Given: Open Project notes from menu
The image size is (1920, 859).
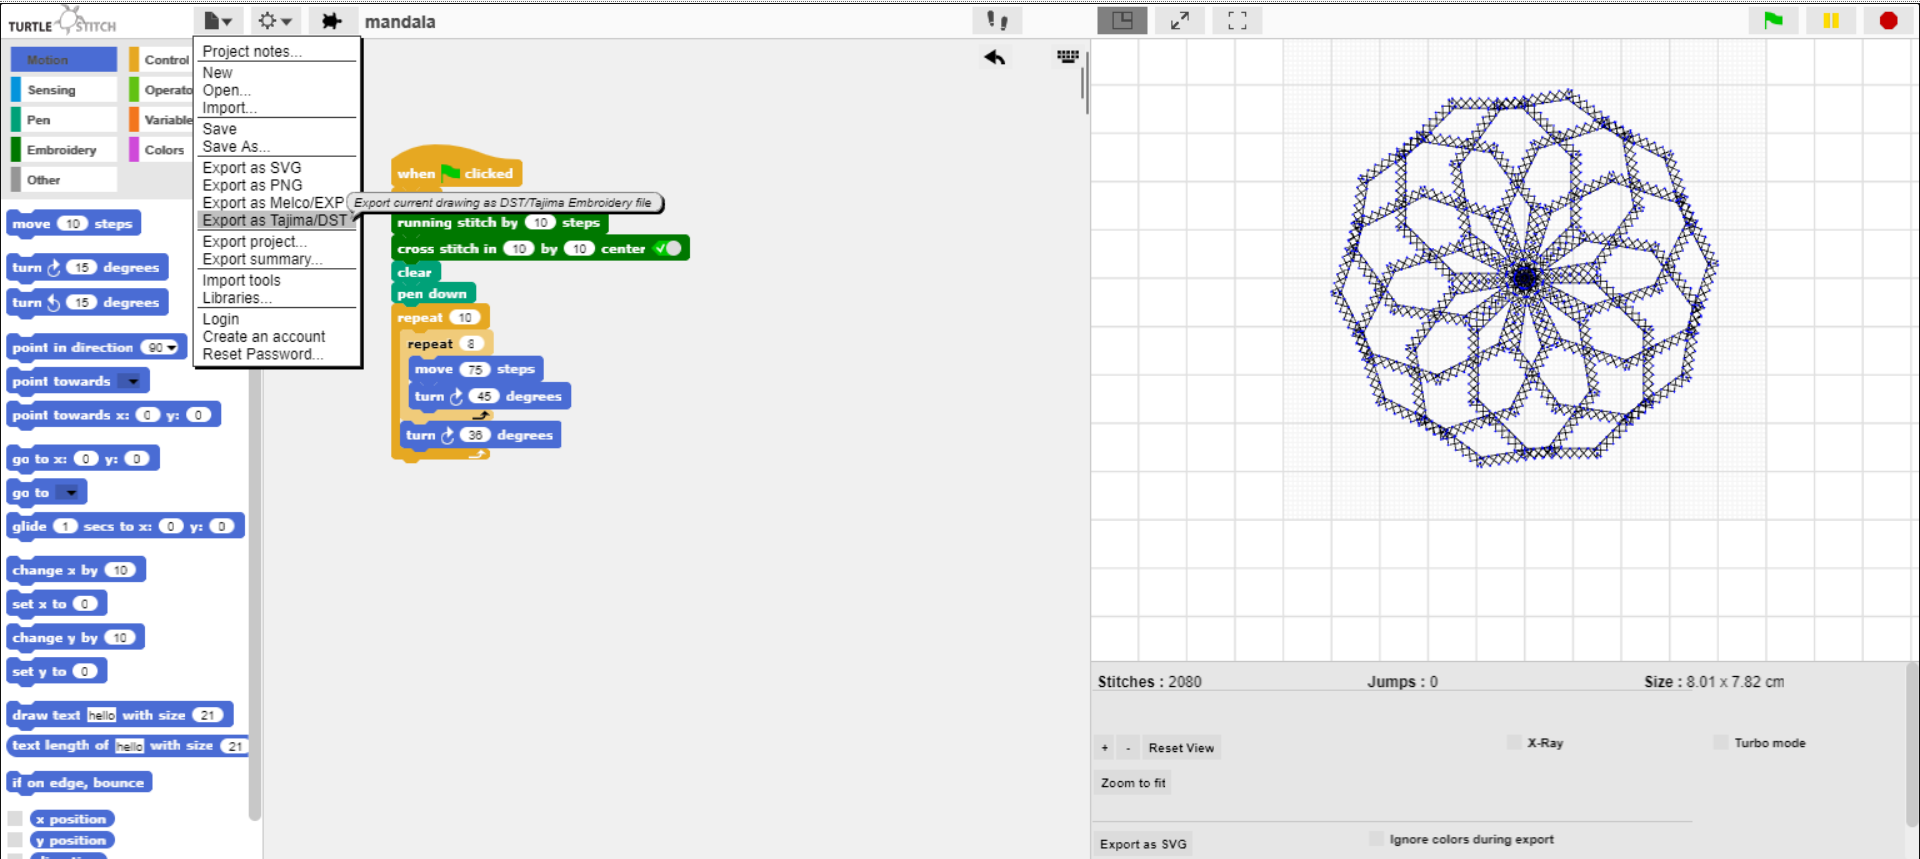Looking at the screenshot, I should click(252, 51).
